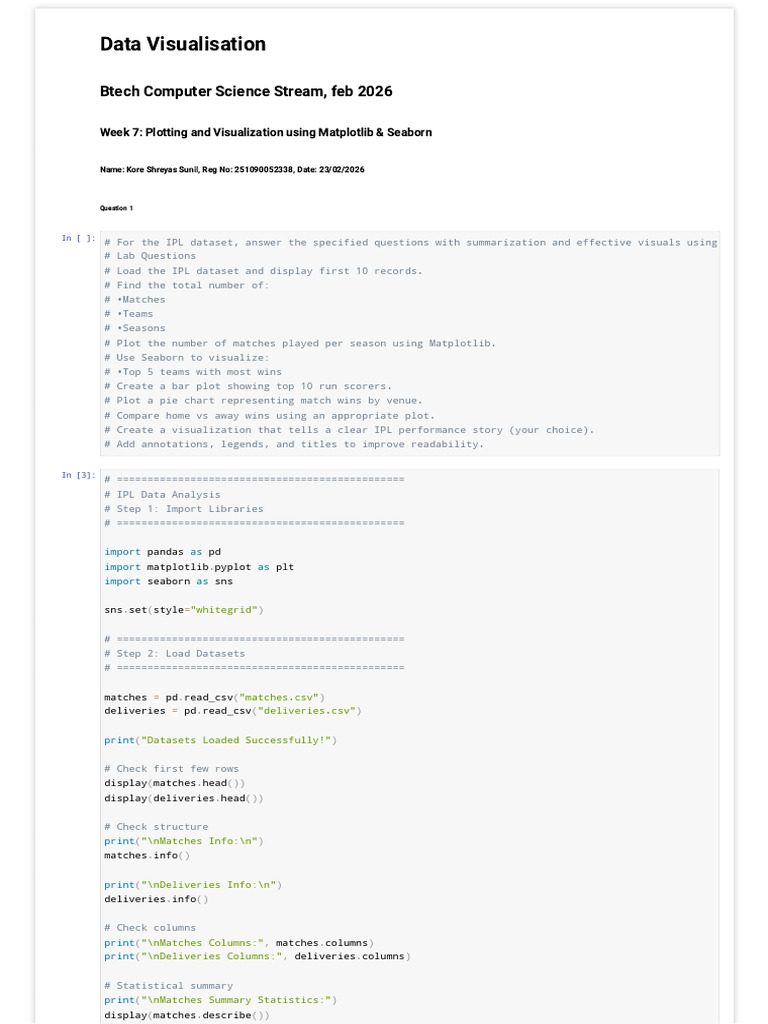Image resolution: width=768 pixels, height=1024 pixels.
Task: Select the 'In [3]:' cell prompt
Action: coord(78,475)
